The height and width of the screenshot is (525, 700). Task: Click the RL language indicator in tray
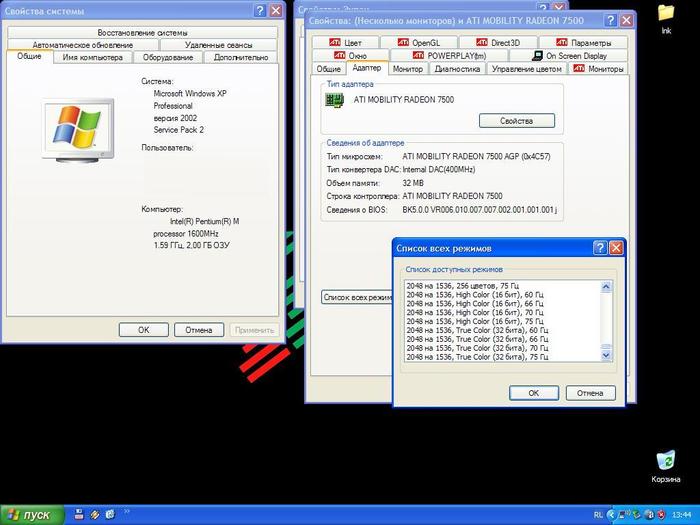(x=599, y=515)
